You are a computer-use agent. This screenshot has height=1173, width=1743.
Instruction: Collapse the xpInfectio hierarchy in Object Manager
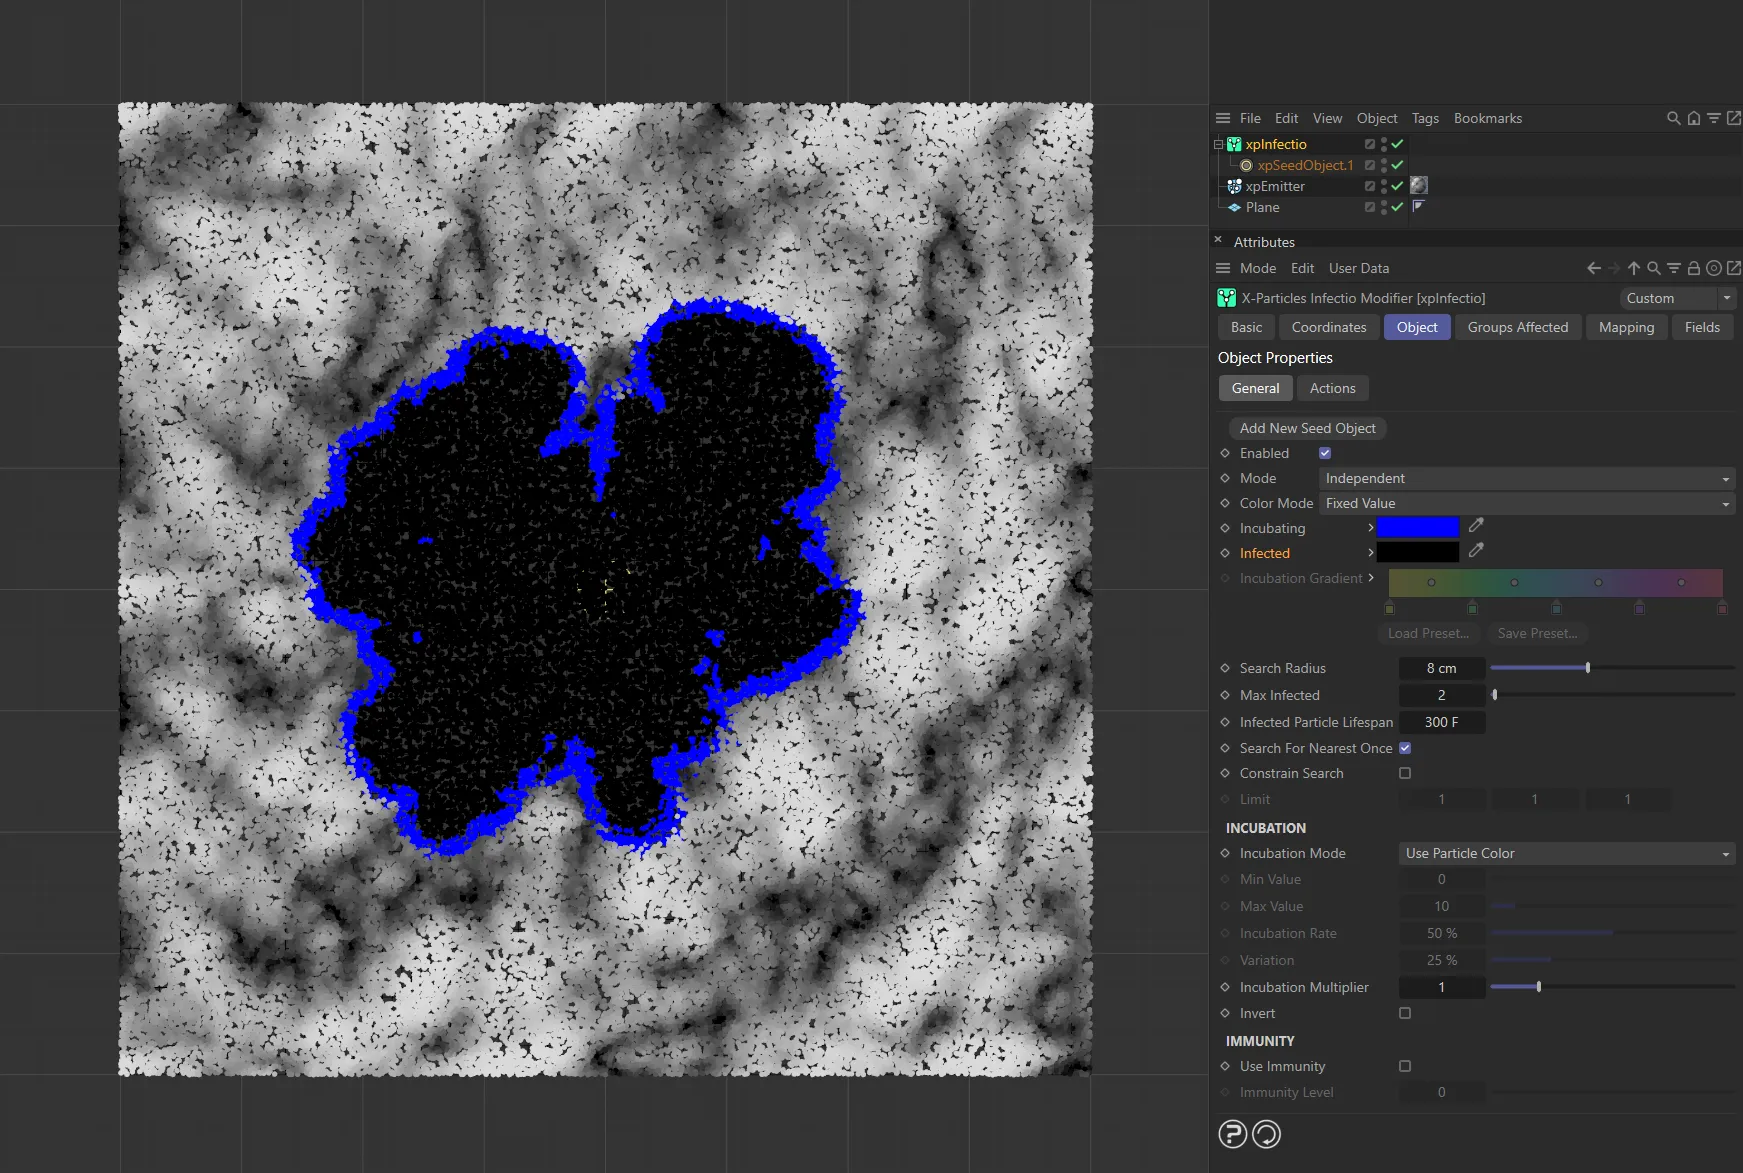[1217, 144]
